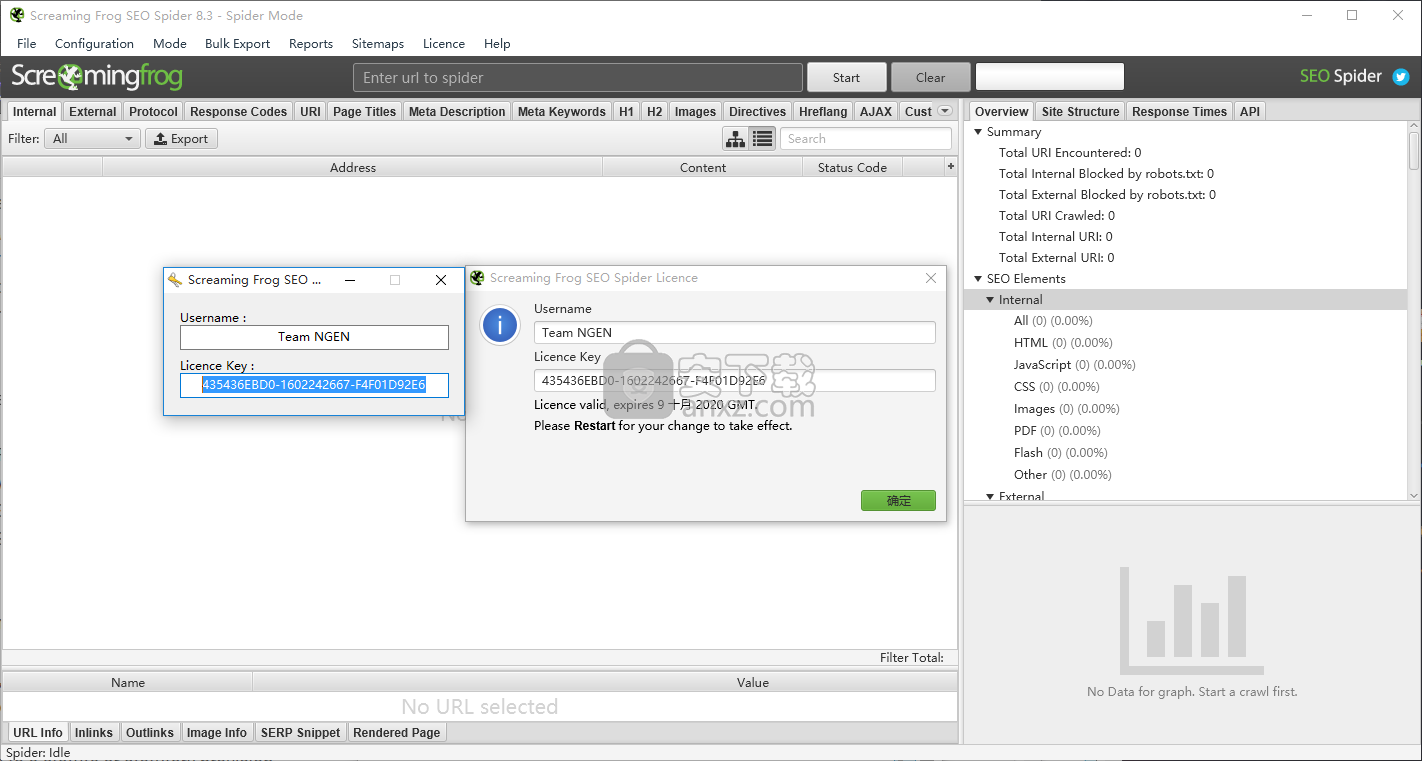Click the Enter url to spider field

coord(578,77)
